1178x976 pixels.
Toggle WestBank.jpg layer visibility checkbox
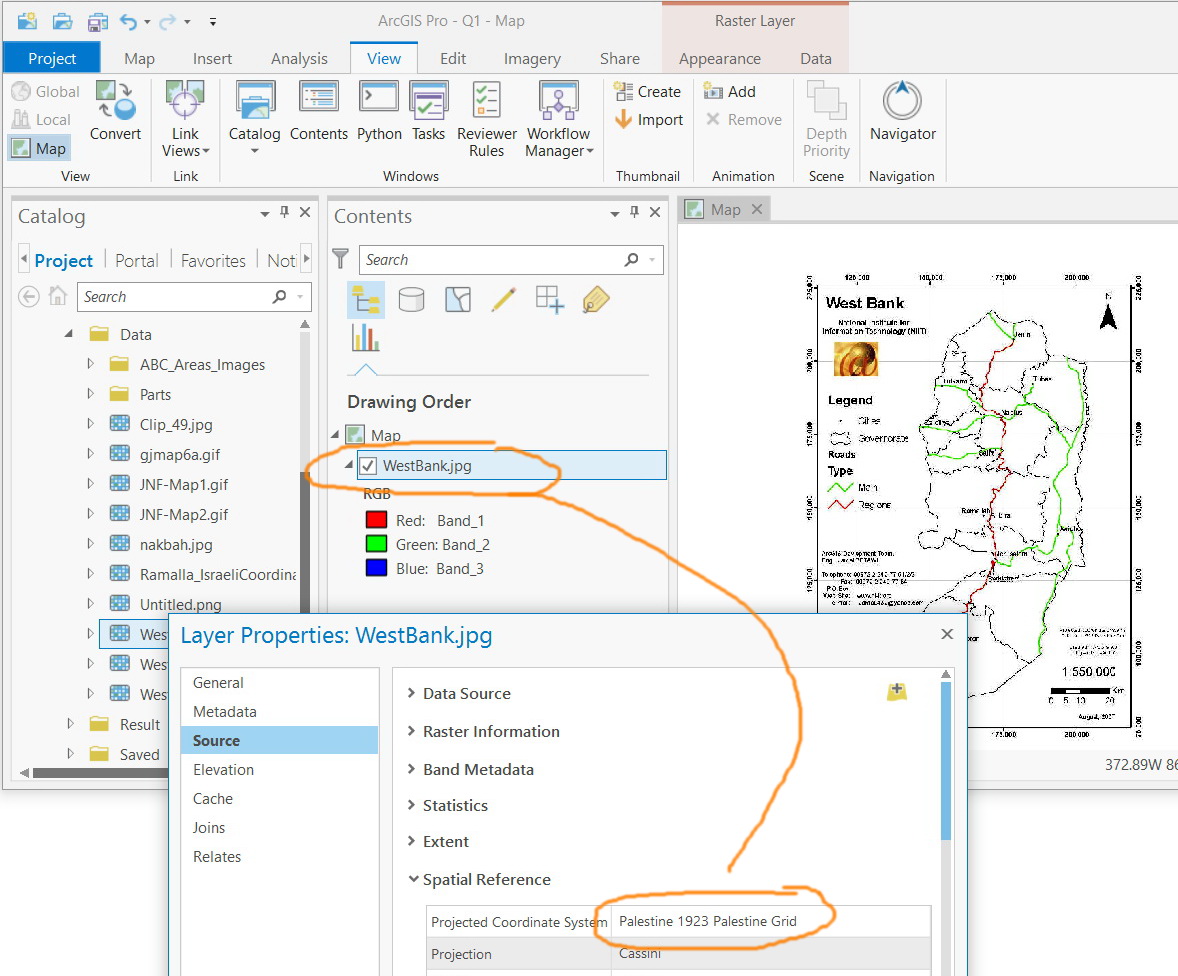368,466
